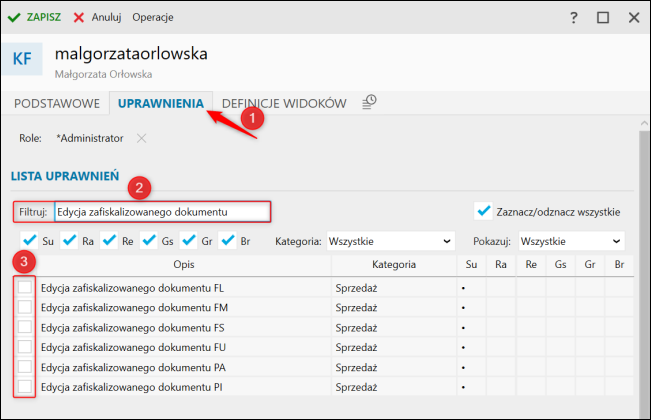This screenshot has height=420, width=651.
Task: Select row Edycja zafiskalizowanego dokumentu FU
Action: pyautogui.click(x=323, y=347)
